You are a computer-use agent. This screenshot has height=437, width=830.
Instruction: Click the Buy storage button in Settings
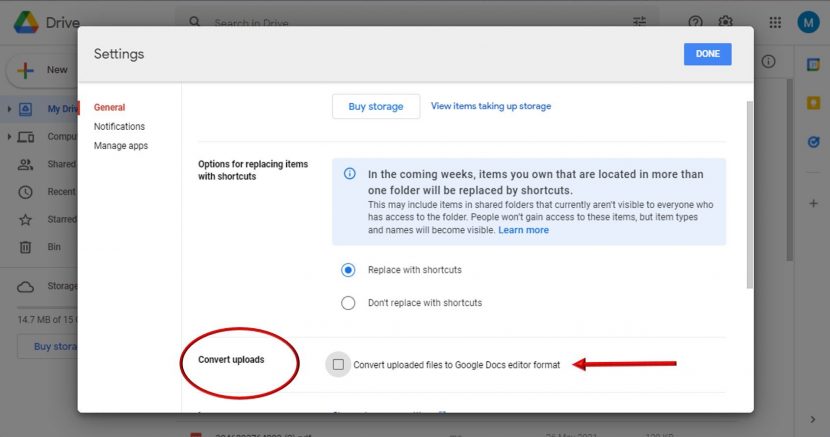(376, 106)
